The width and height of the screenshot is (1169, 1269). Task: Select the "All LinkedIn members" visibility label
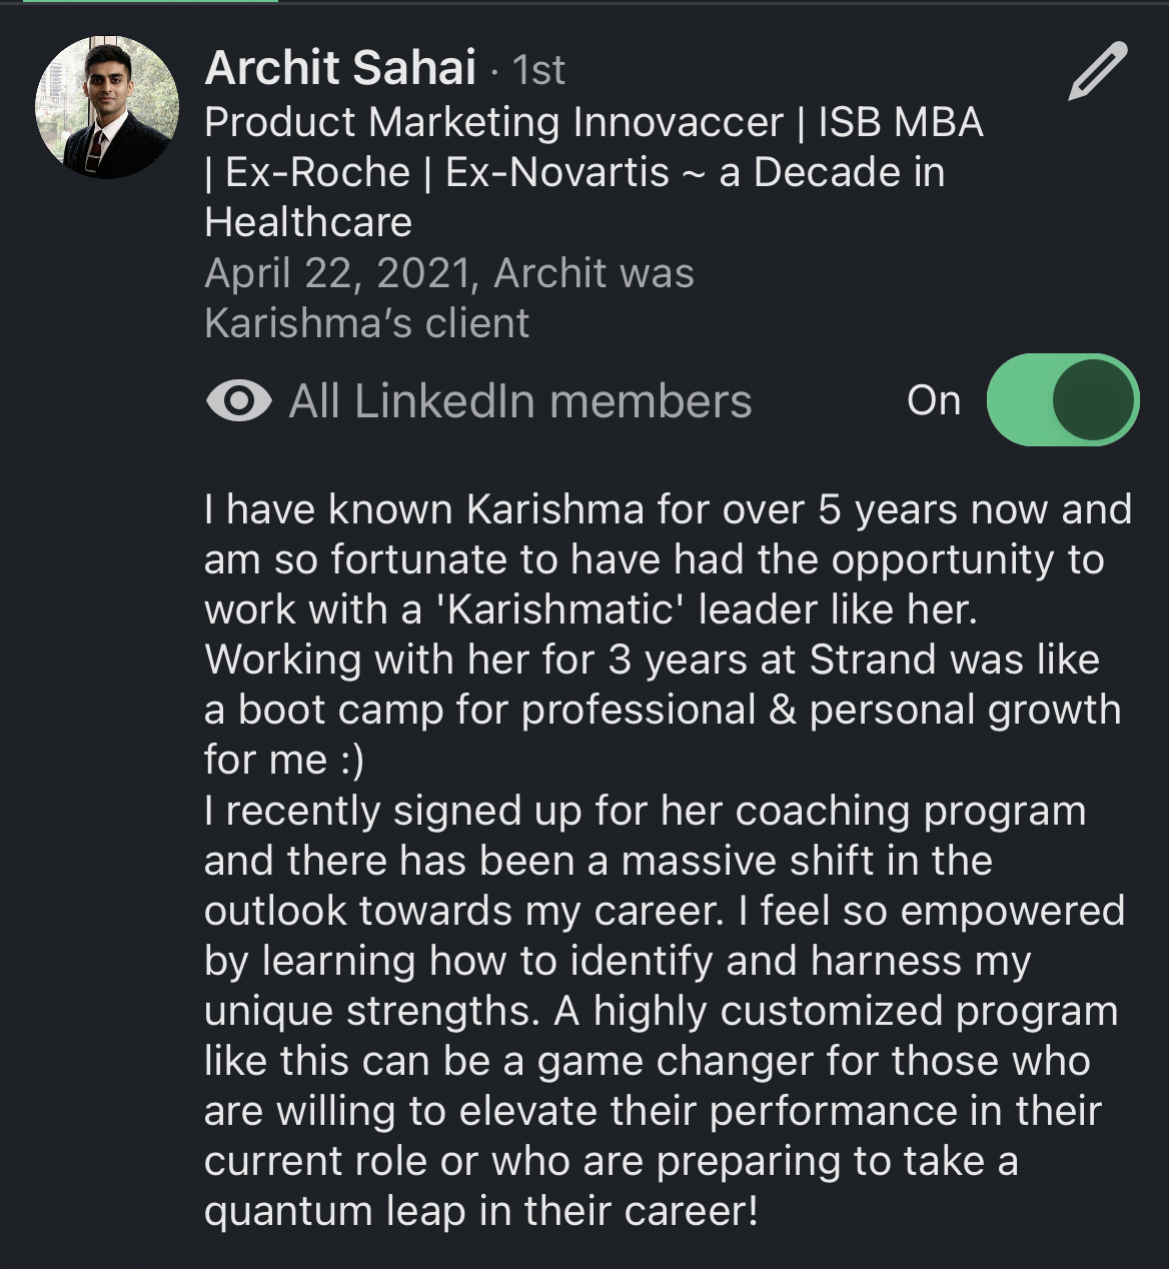coord(520,401)
